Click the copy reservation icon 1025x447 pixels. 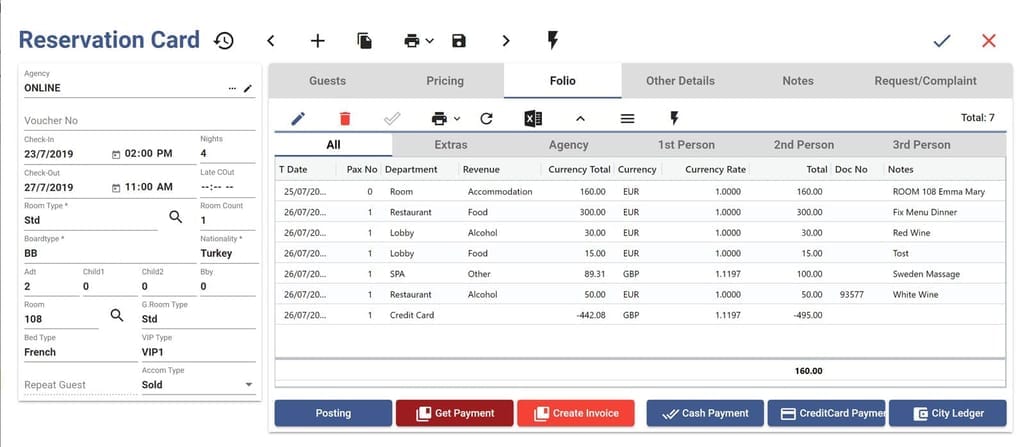pyautogui.click(x=364, y=41)
